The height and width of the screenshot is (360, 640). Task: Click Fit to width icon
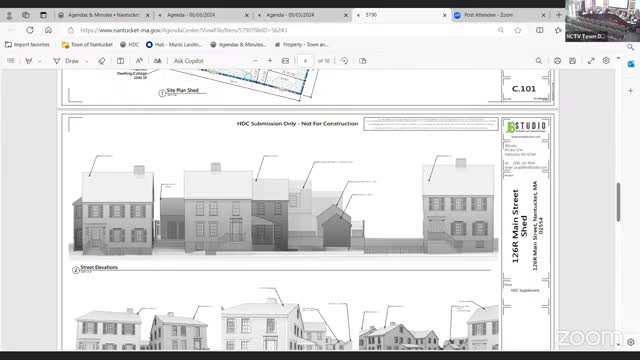point(285,61)
